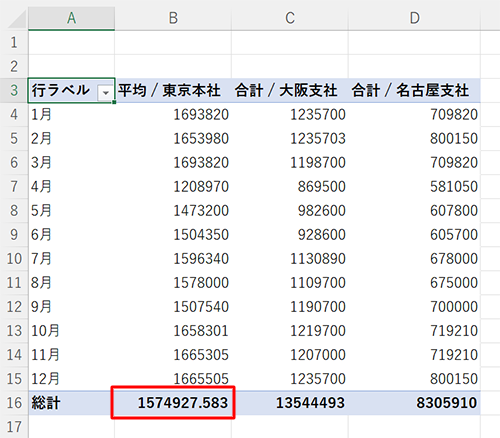Select the 5月 row label
This screenshot has width=500, height=438.
point(72,210)
